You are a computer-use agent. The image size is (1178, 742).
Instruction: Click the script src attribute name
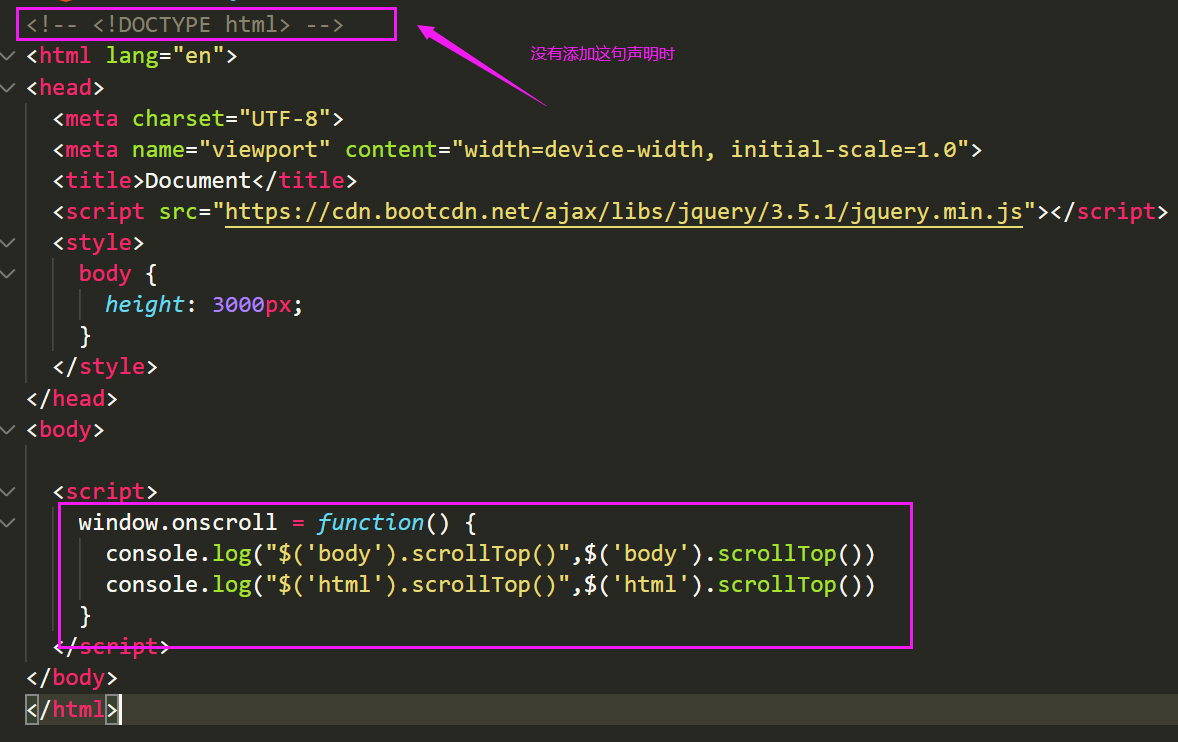pos(178,212)
